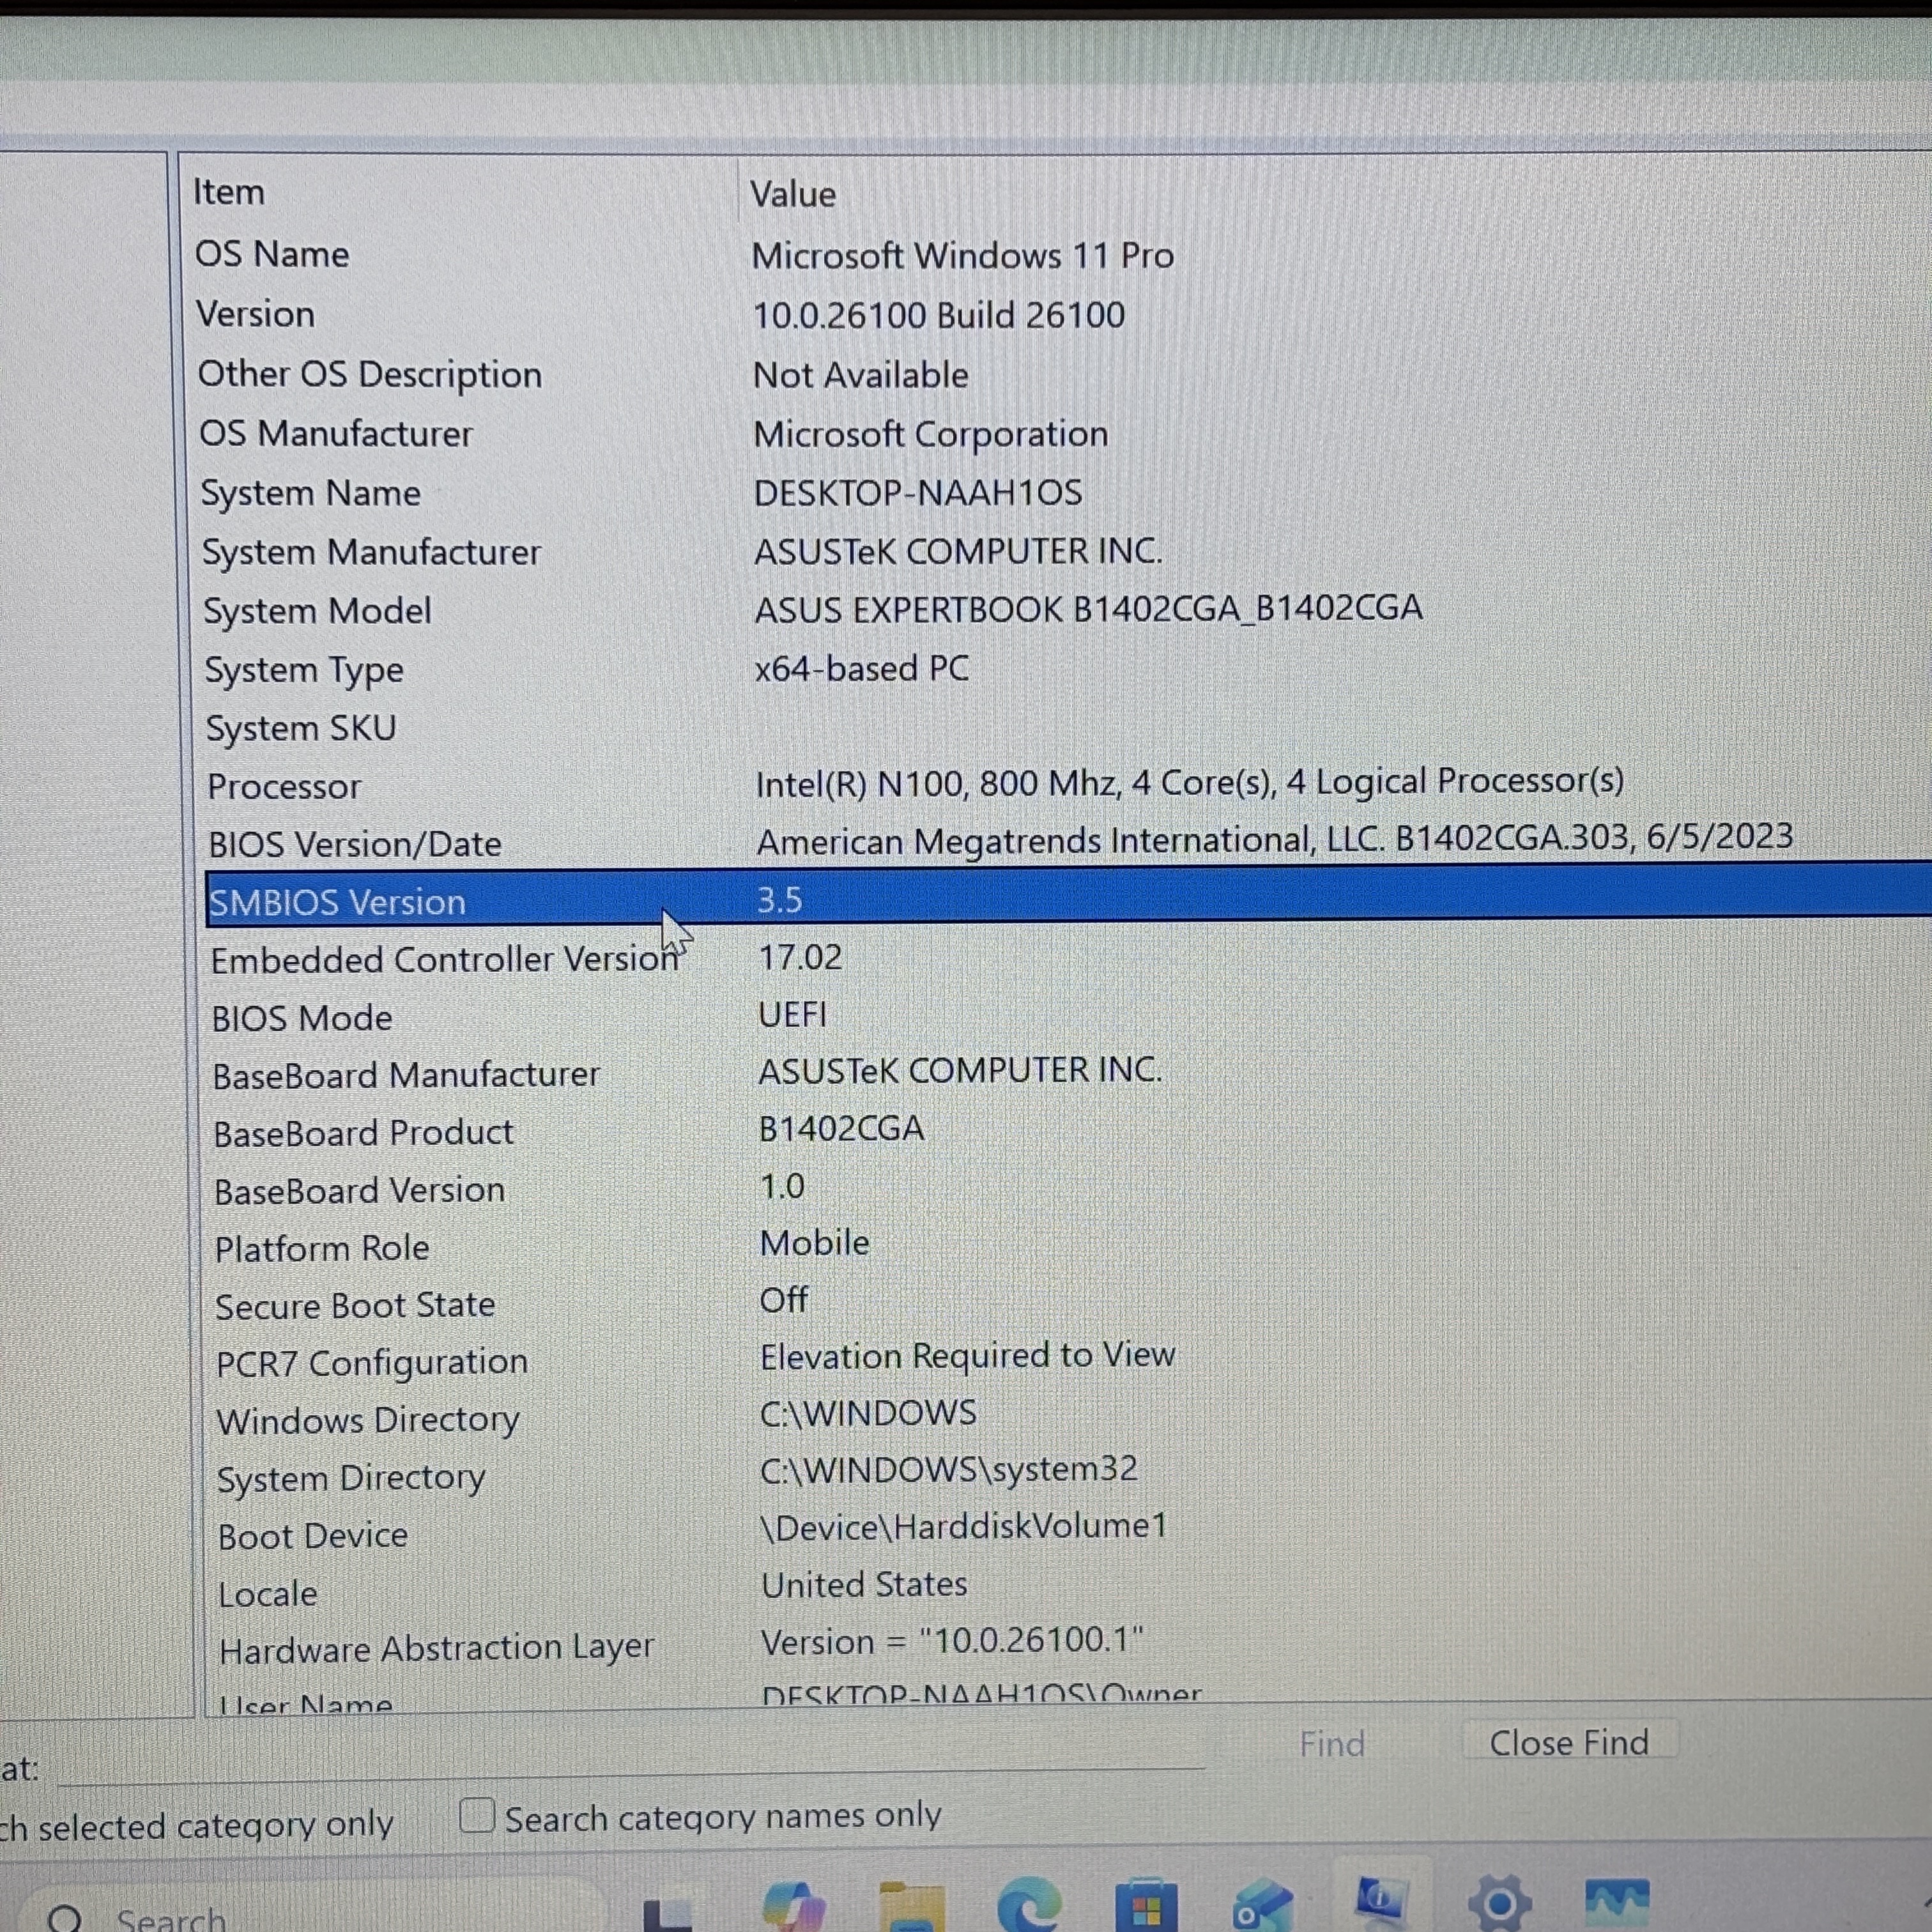Click the Find button
Screen dimensions: 1932x1932
click(x=1332, y=1744)
